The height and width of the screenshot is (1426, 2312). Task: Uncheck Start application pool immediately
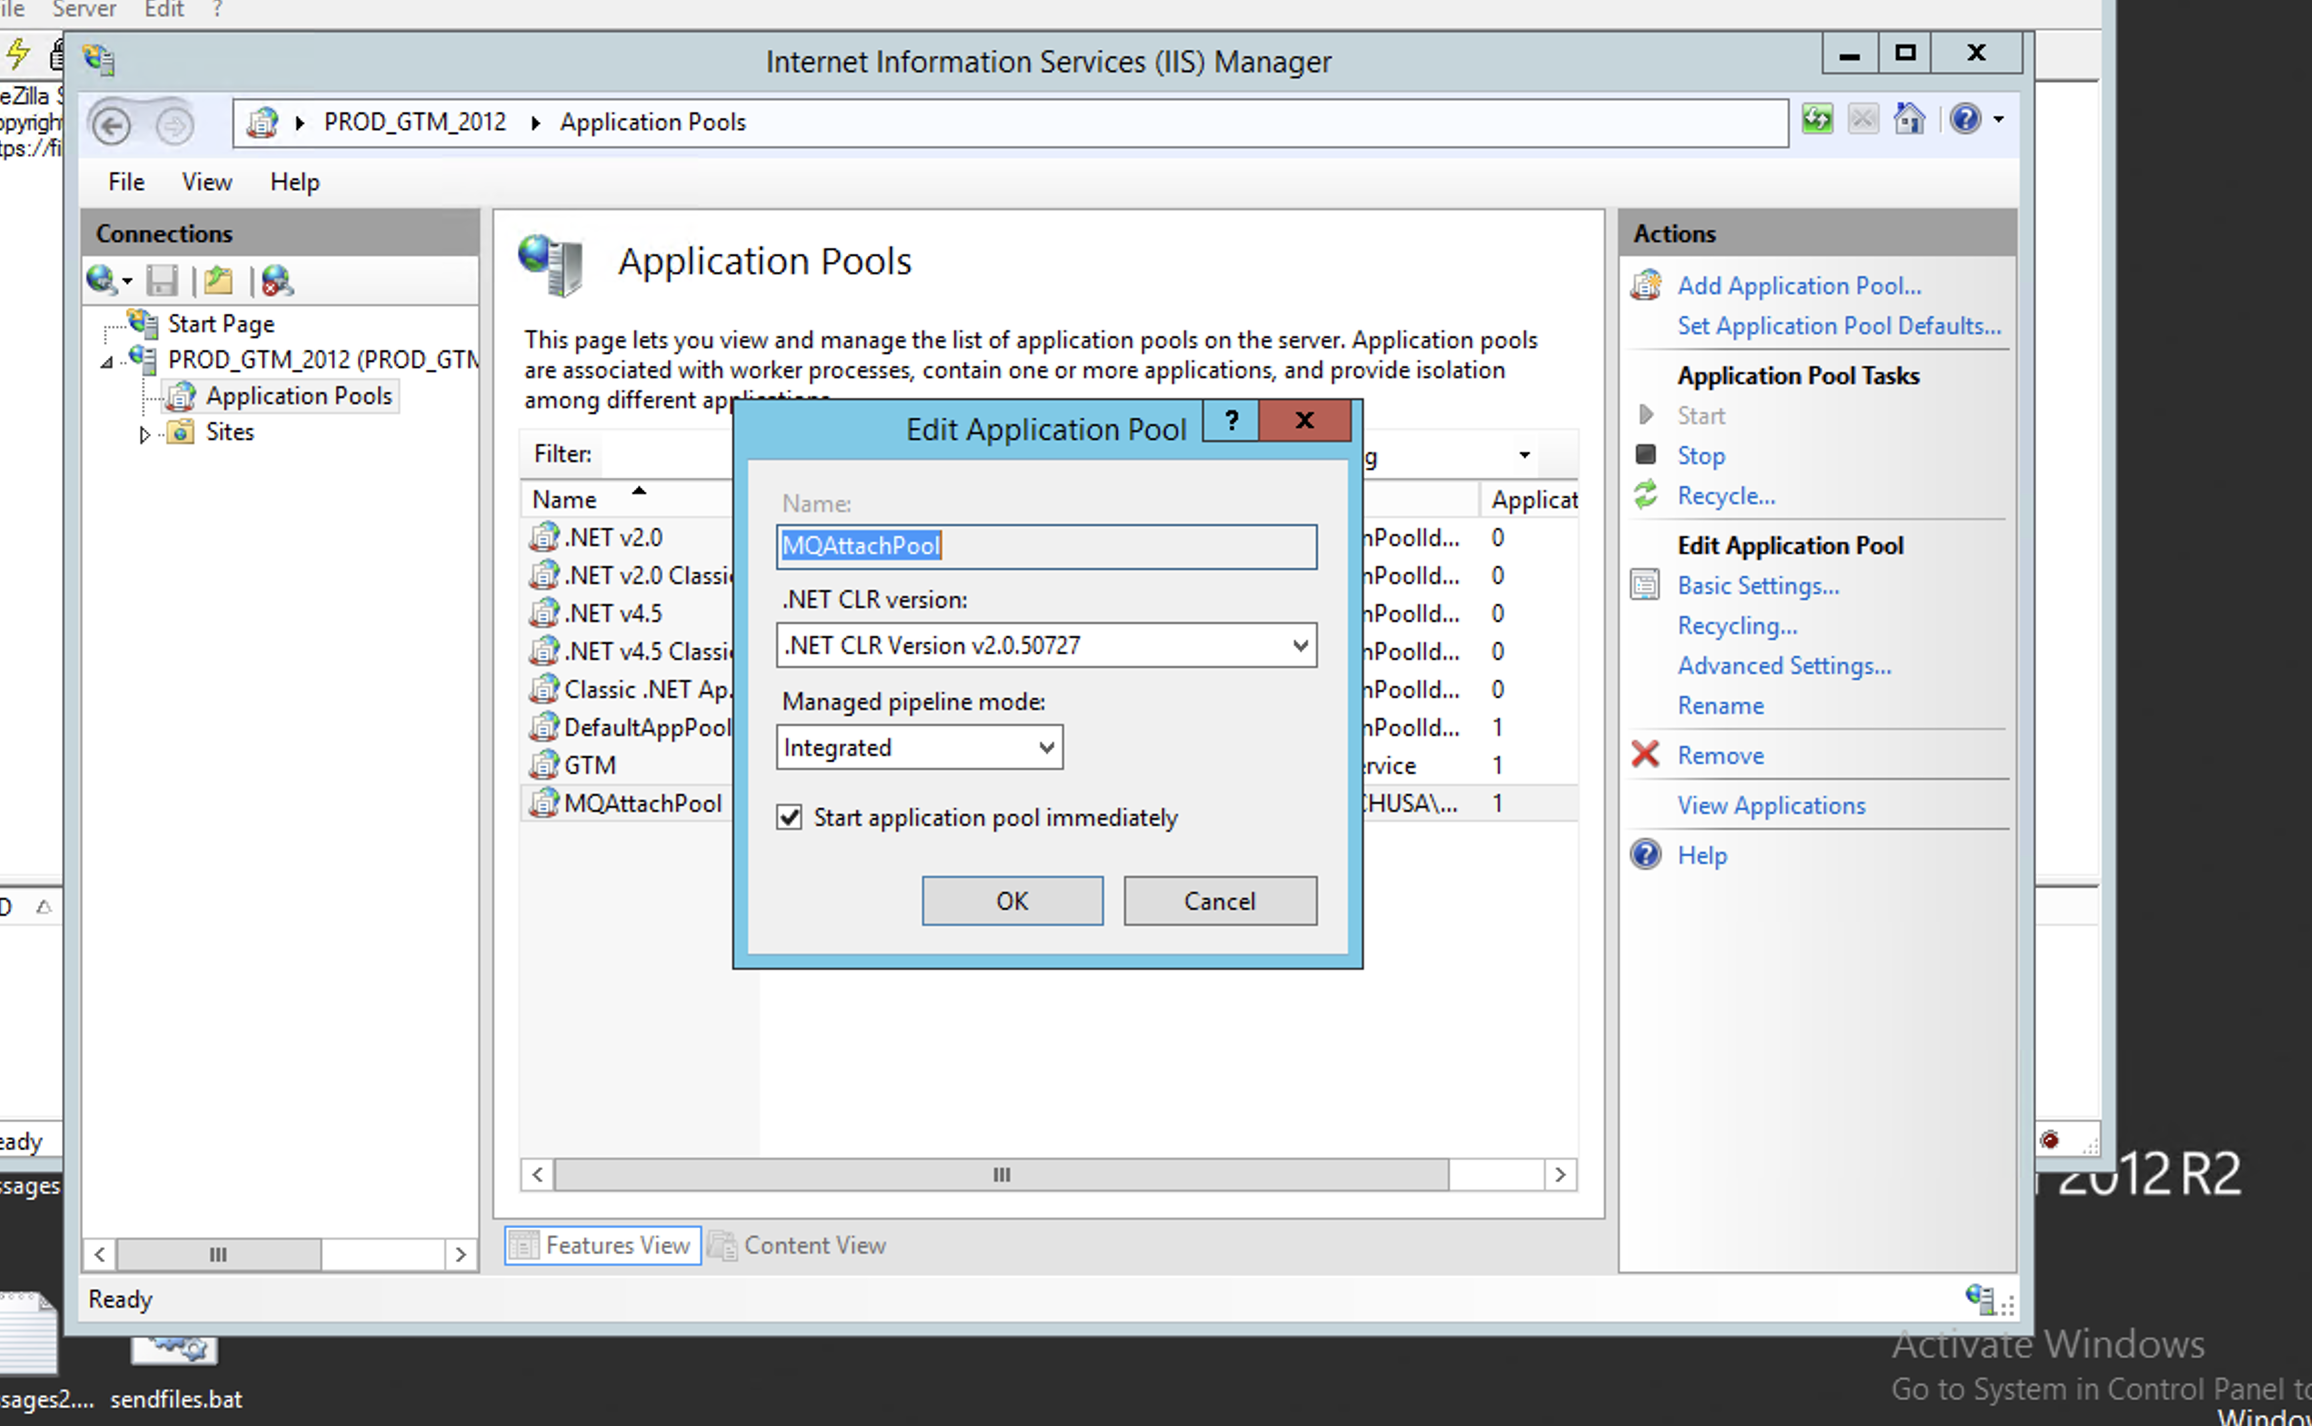coord(790,818)
